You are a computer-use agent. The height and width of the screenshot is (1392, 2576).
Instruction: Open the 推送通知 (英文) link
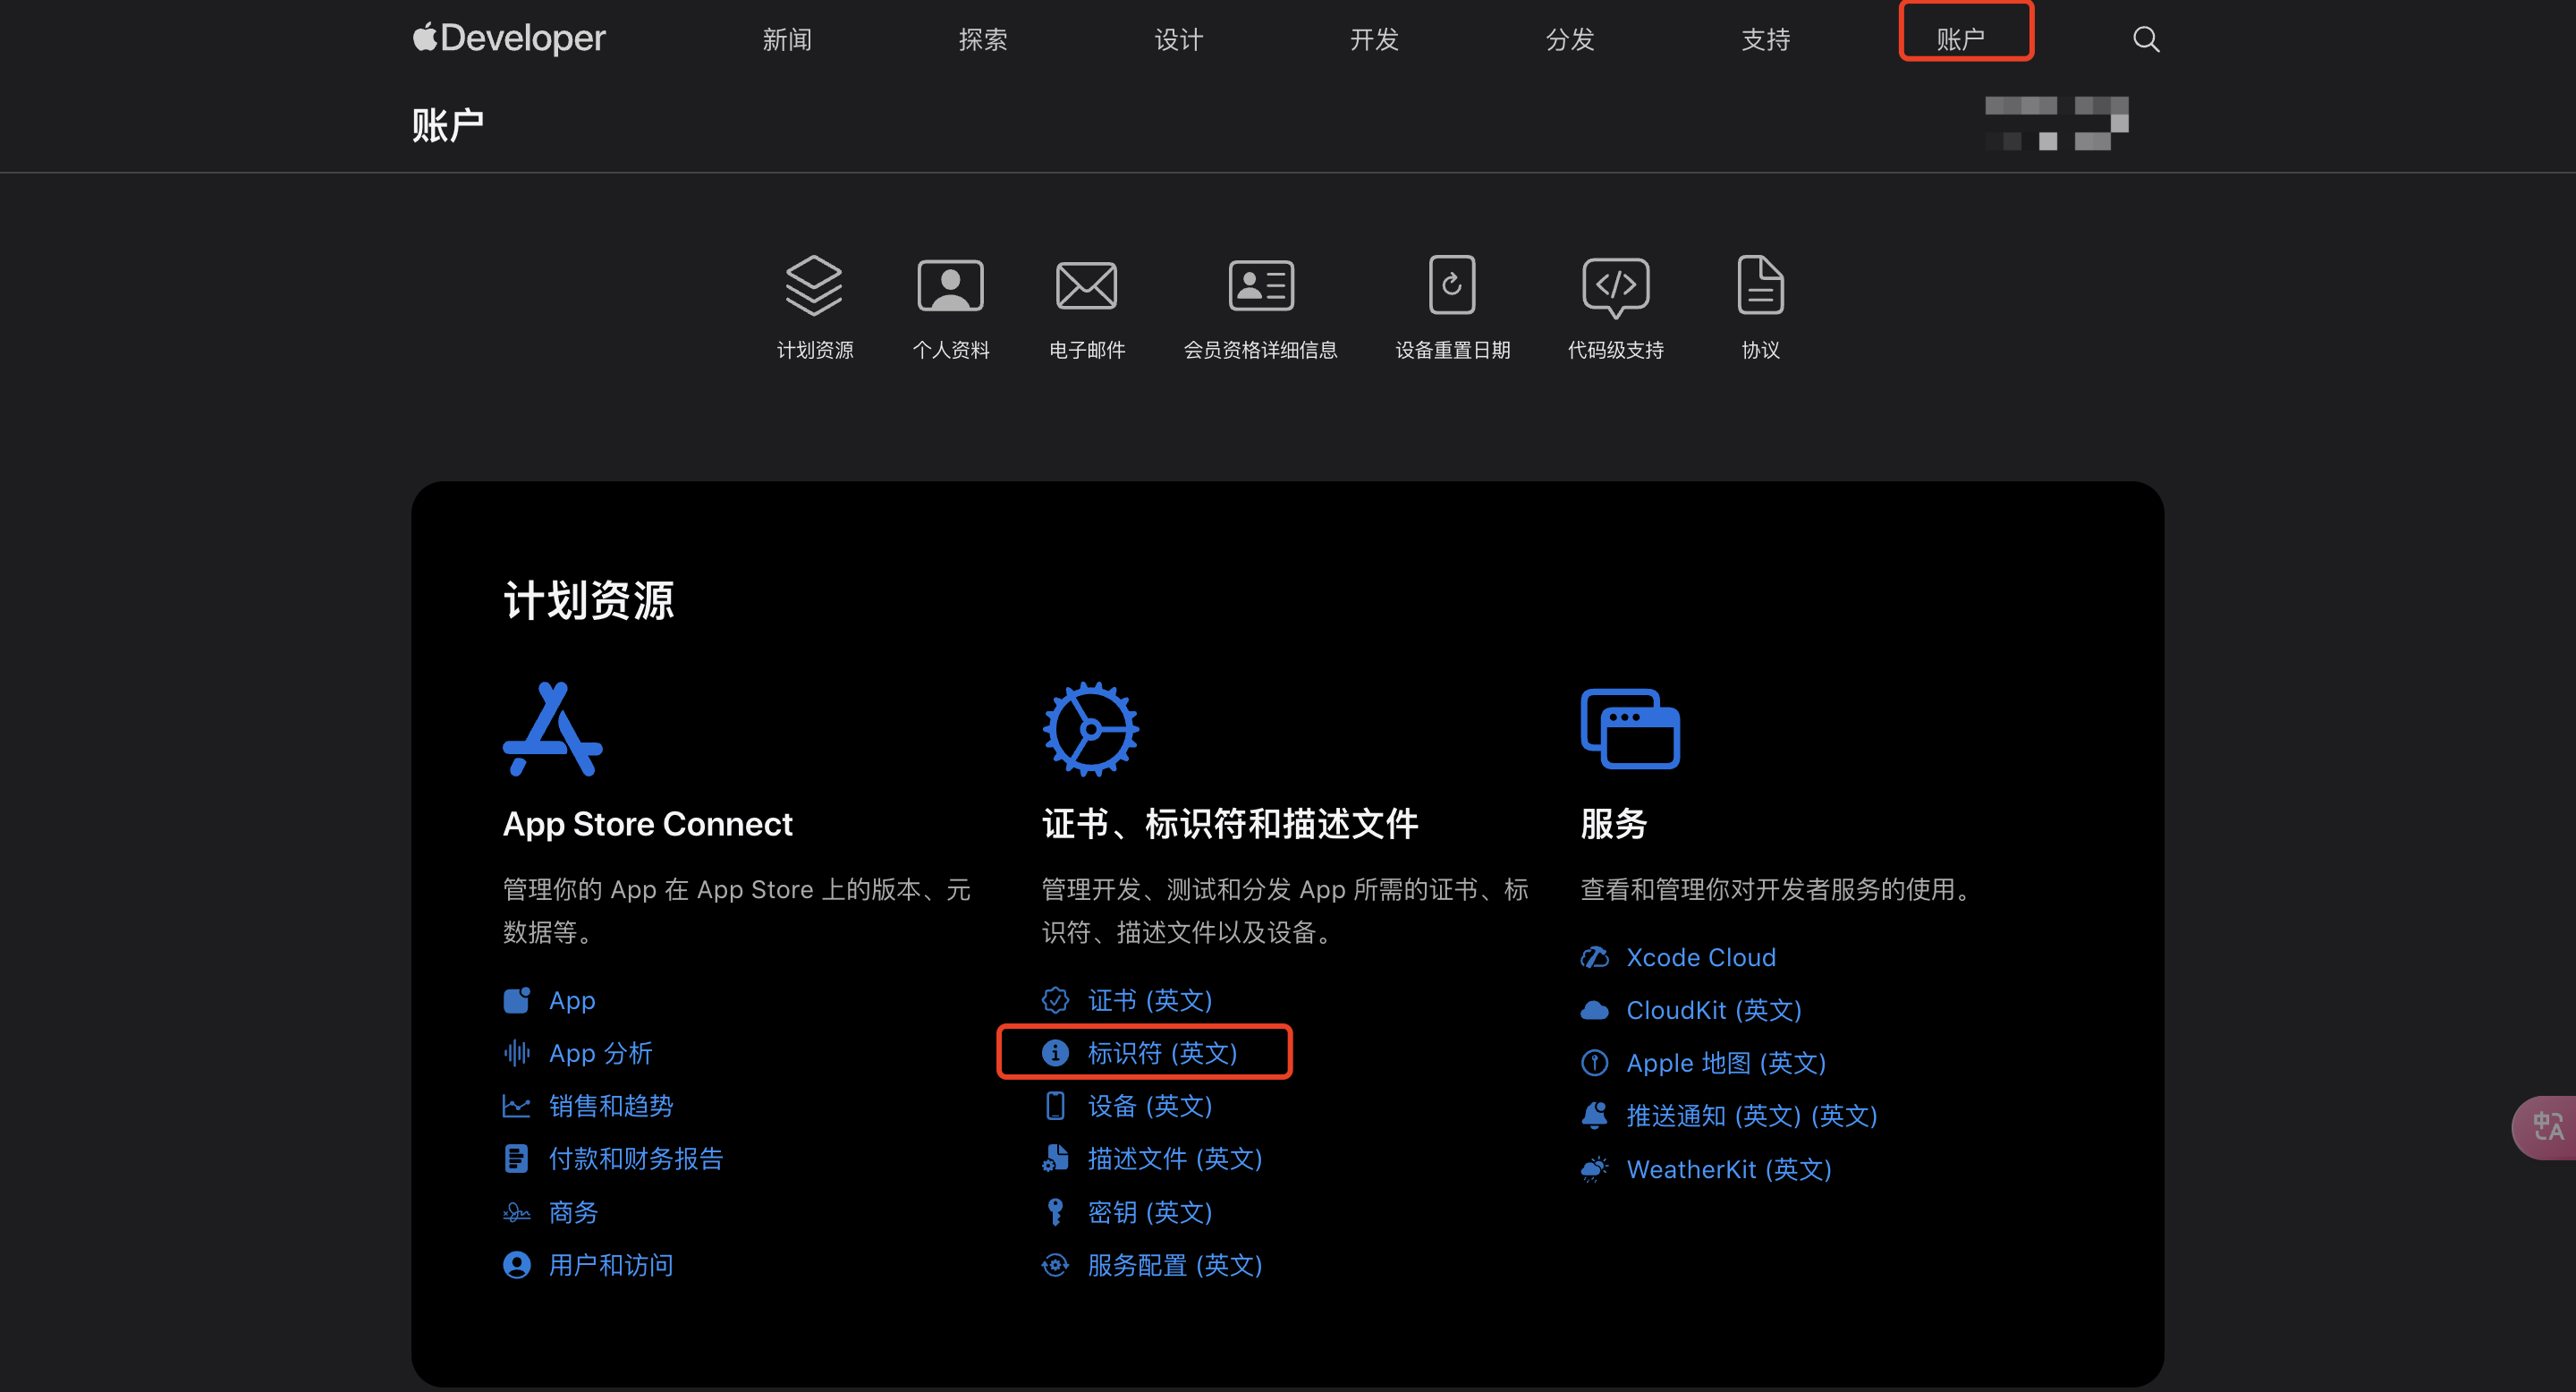1752,1116
